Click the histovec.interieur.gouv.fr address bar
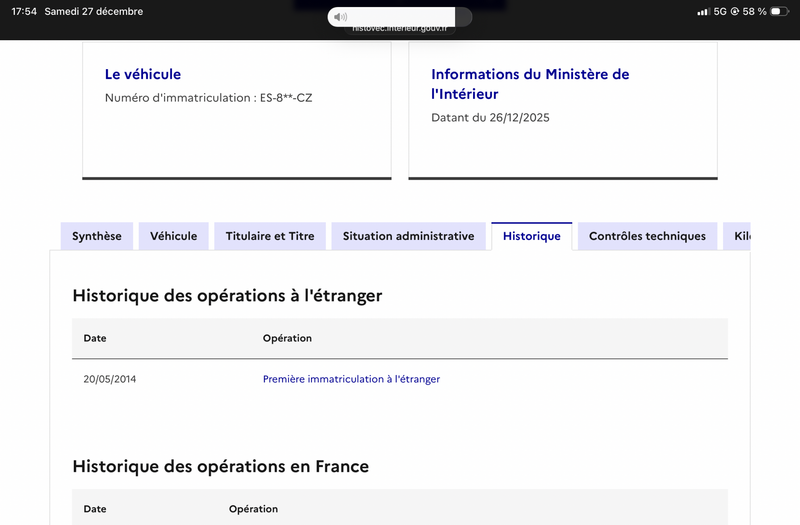Screen dimensions: 800x525 tap(400, 30)
